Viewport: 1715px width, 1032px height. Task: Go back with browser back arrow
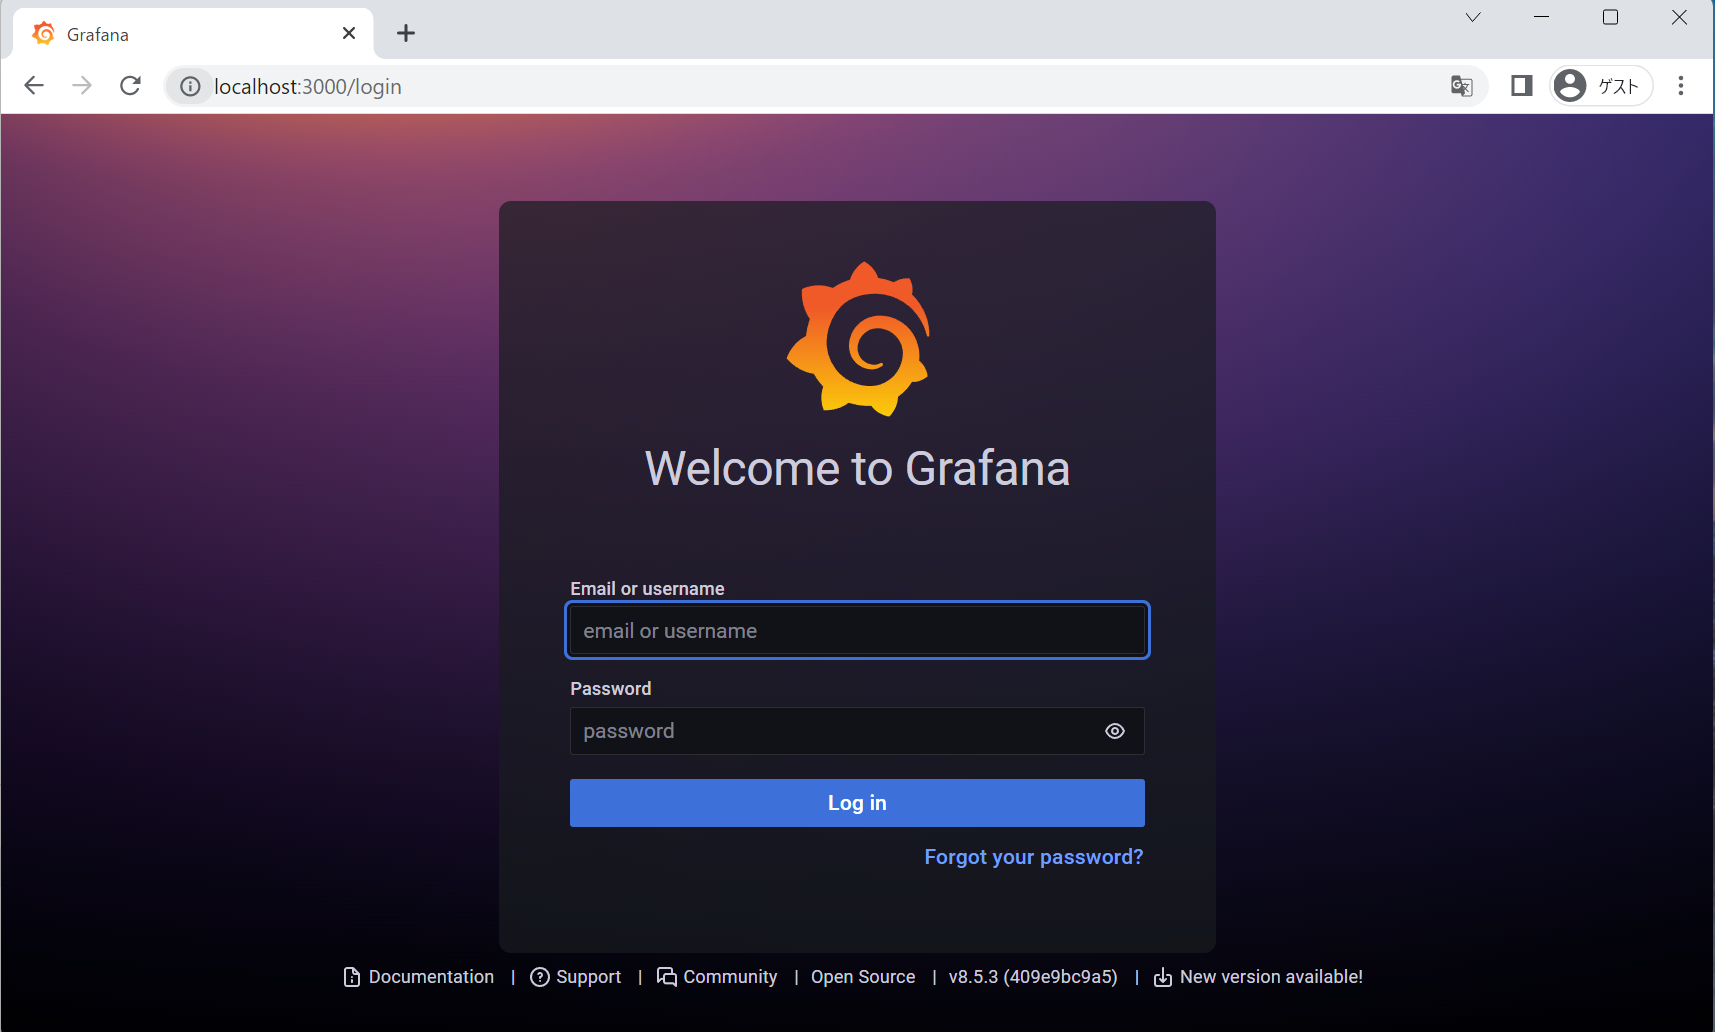point(34,86)
